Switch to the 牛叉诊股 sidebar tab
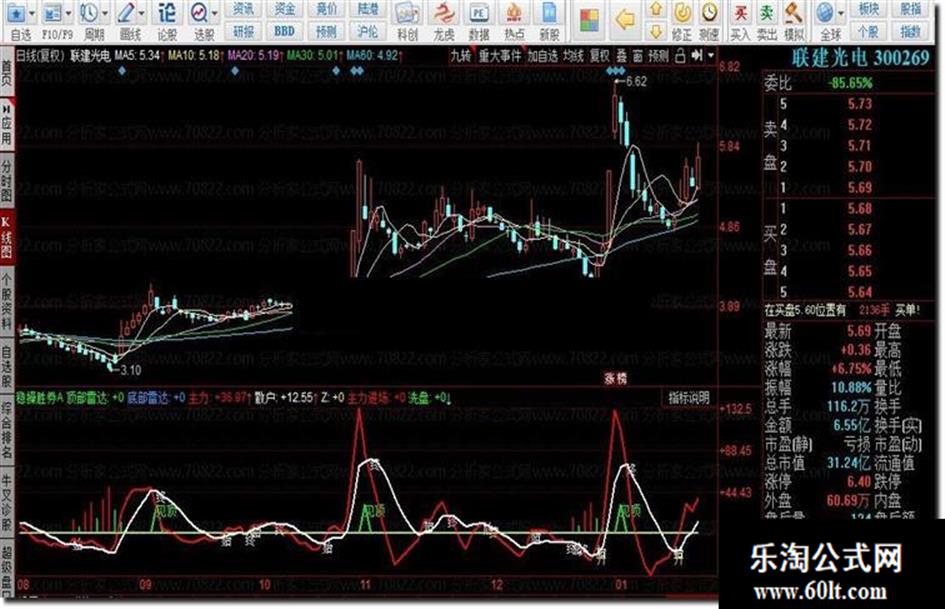This screenshot has width=945, height=609. pos(7,502)
